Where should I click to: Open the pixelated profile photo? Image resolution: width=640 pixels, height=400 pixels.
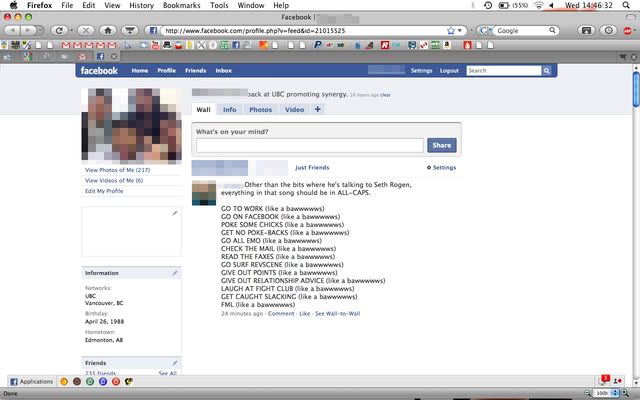(131, 124)
